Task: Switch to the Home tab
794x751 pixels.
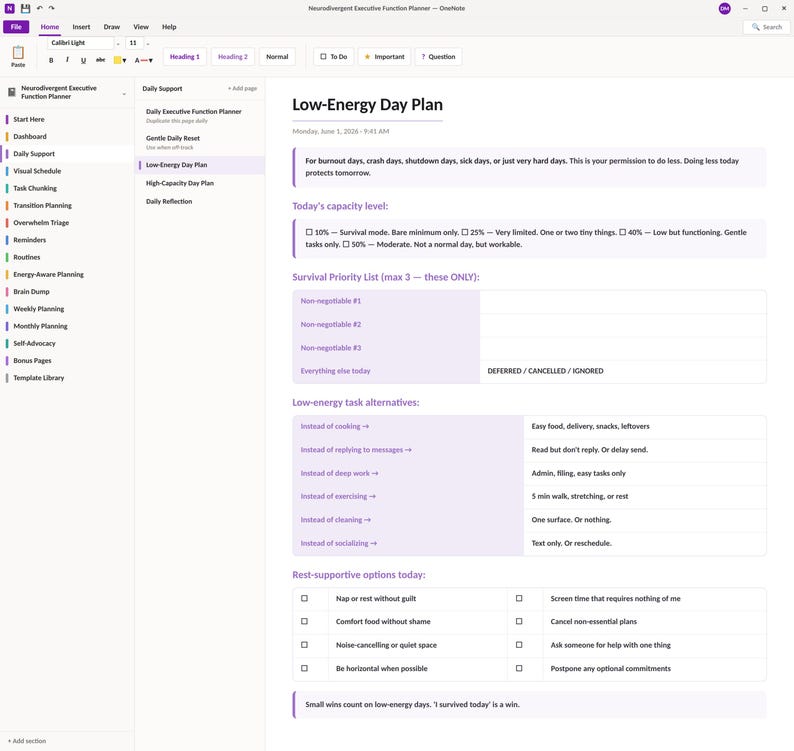Action: (50, 27)
